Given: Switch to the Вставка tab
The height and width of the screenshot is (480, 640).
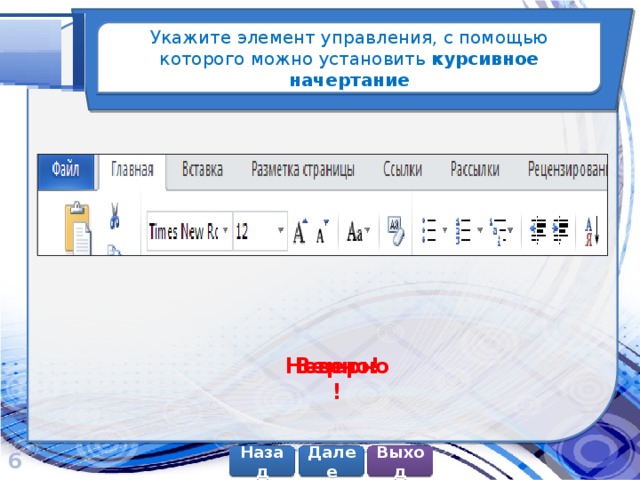Looking at the screenshot, I should click(x=202, y=169).
